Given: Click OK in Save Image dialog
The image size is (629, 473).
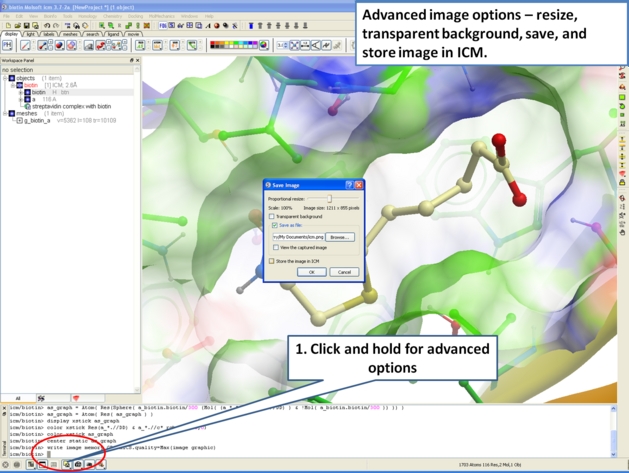Looking at the screenshot, I should click(x=311, y=272).
